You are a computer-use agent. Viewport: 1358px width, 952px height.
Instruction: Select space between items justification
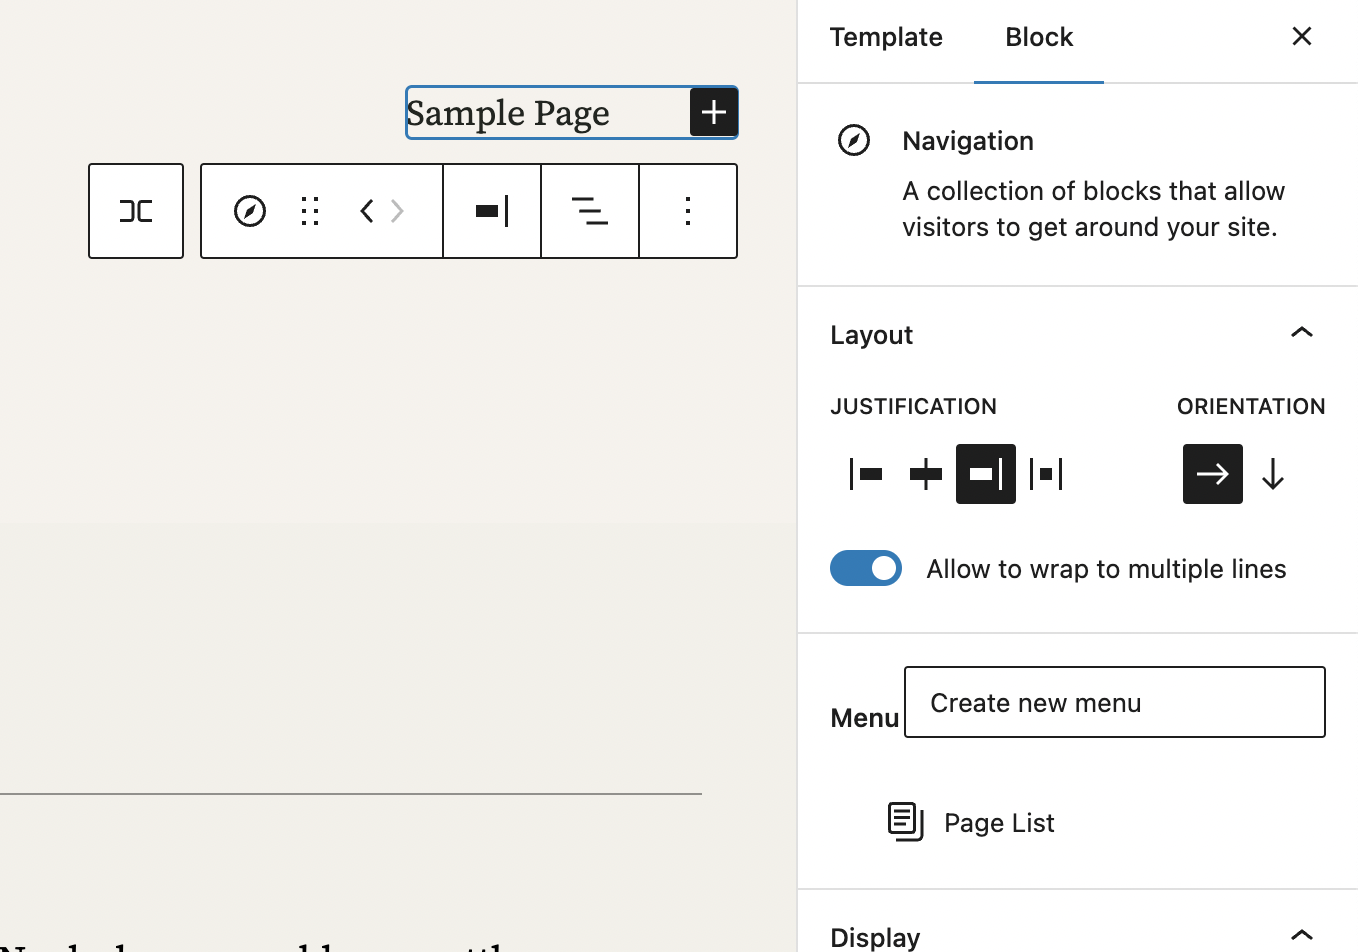point(1046,474)
